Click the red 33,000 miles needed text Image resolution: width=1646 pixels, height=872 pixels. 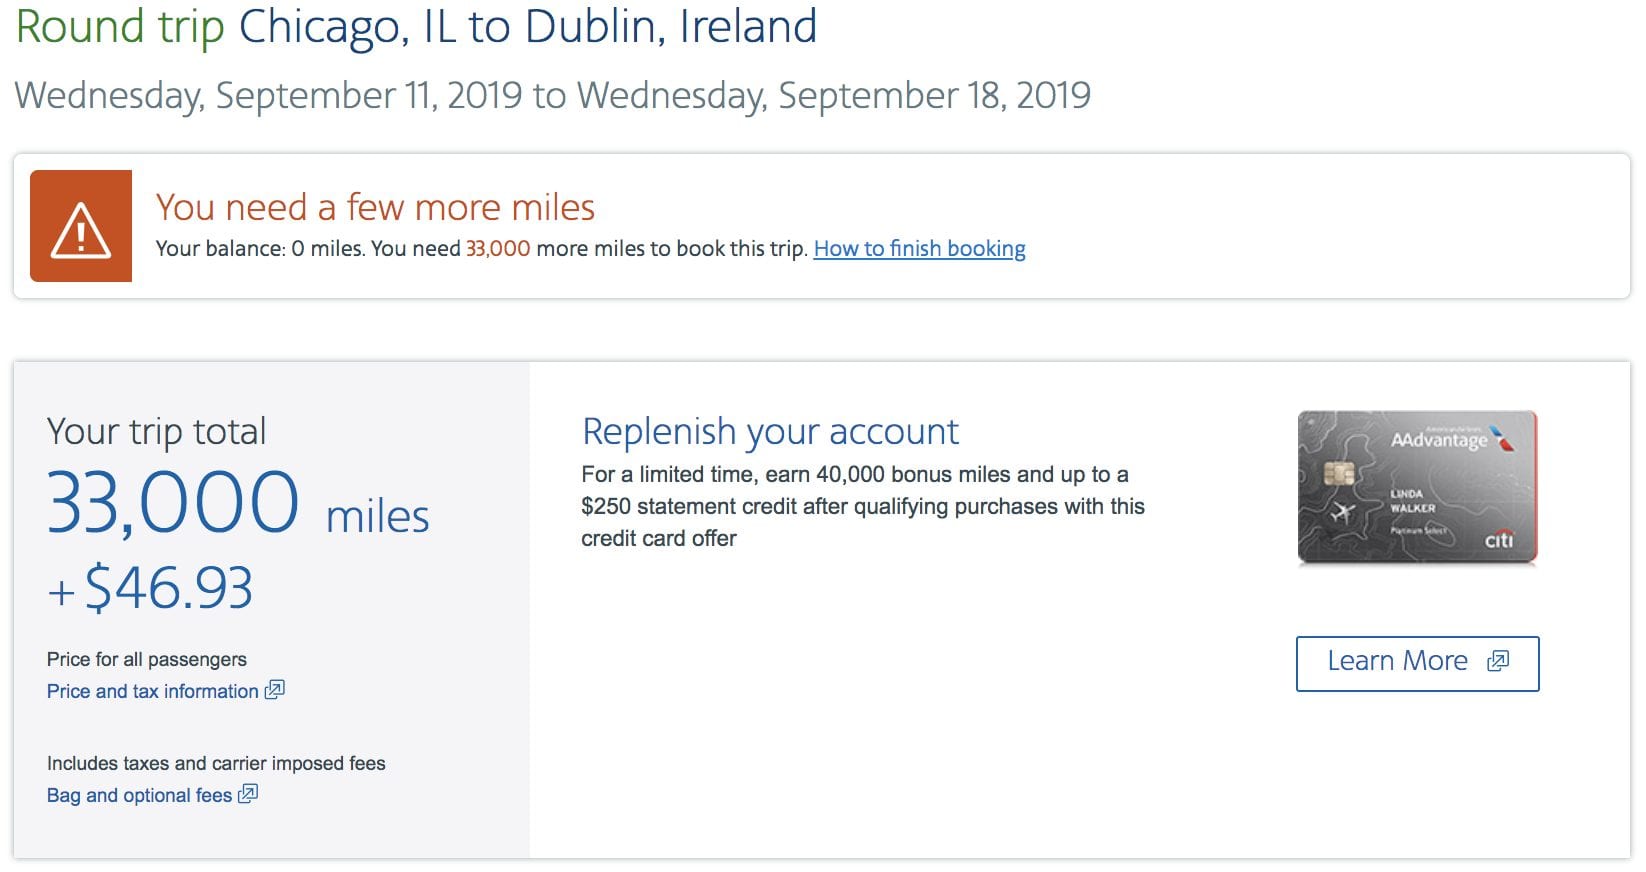(x=498, y=249)
